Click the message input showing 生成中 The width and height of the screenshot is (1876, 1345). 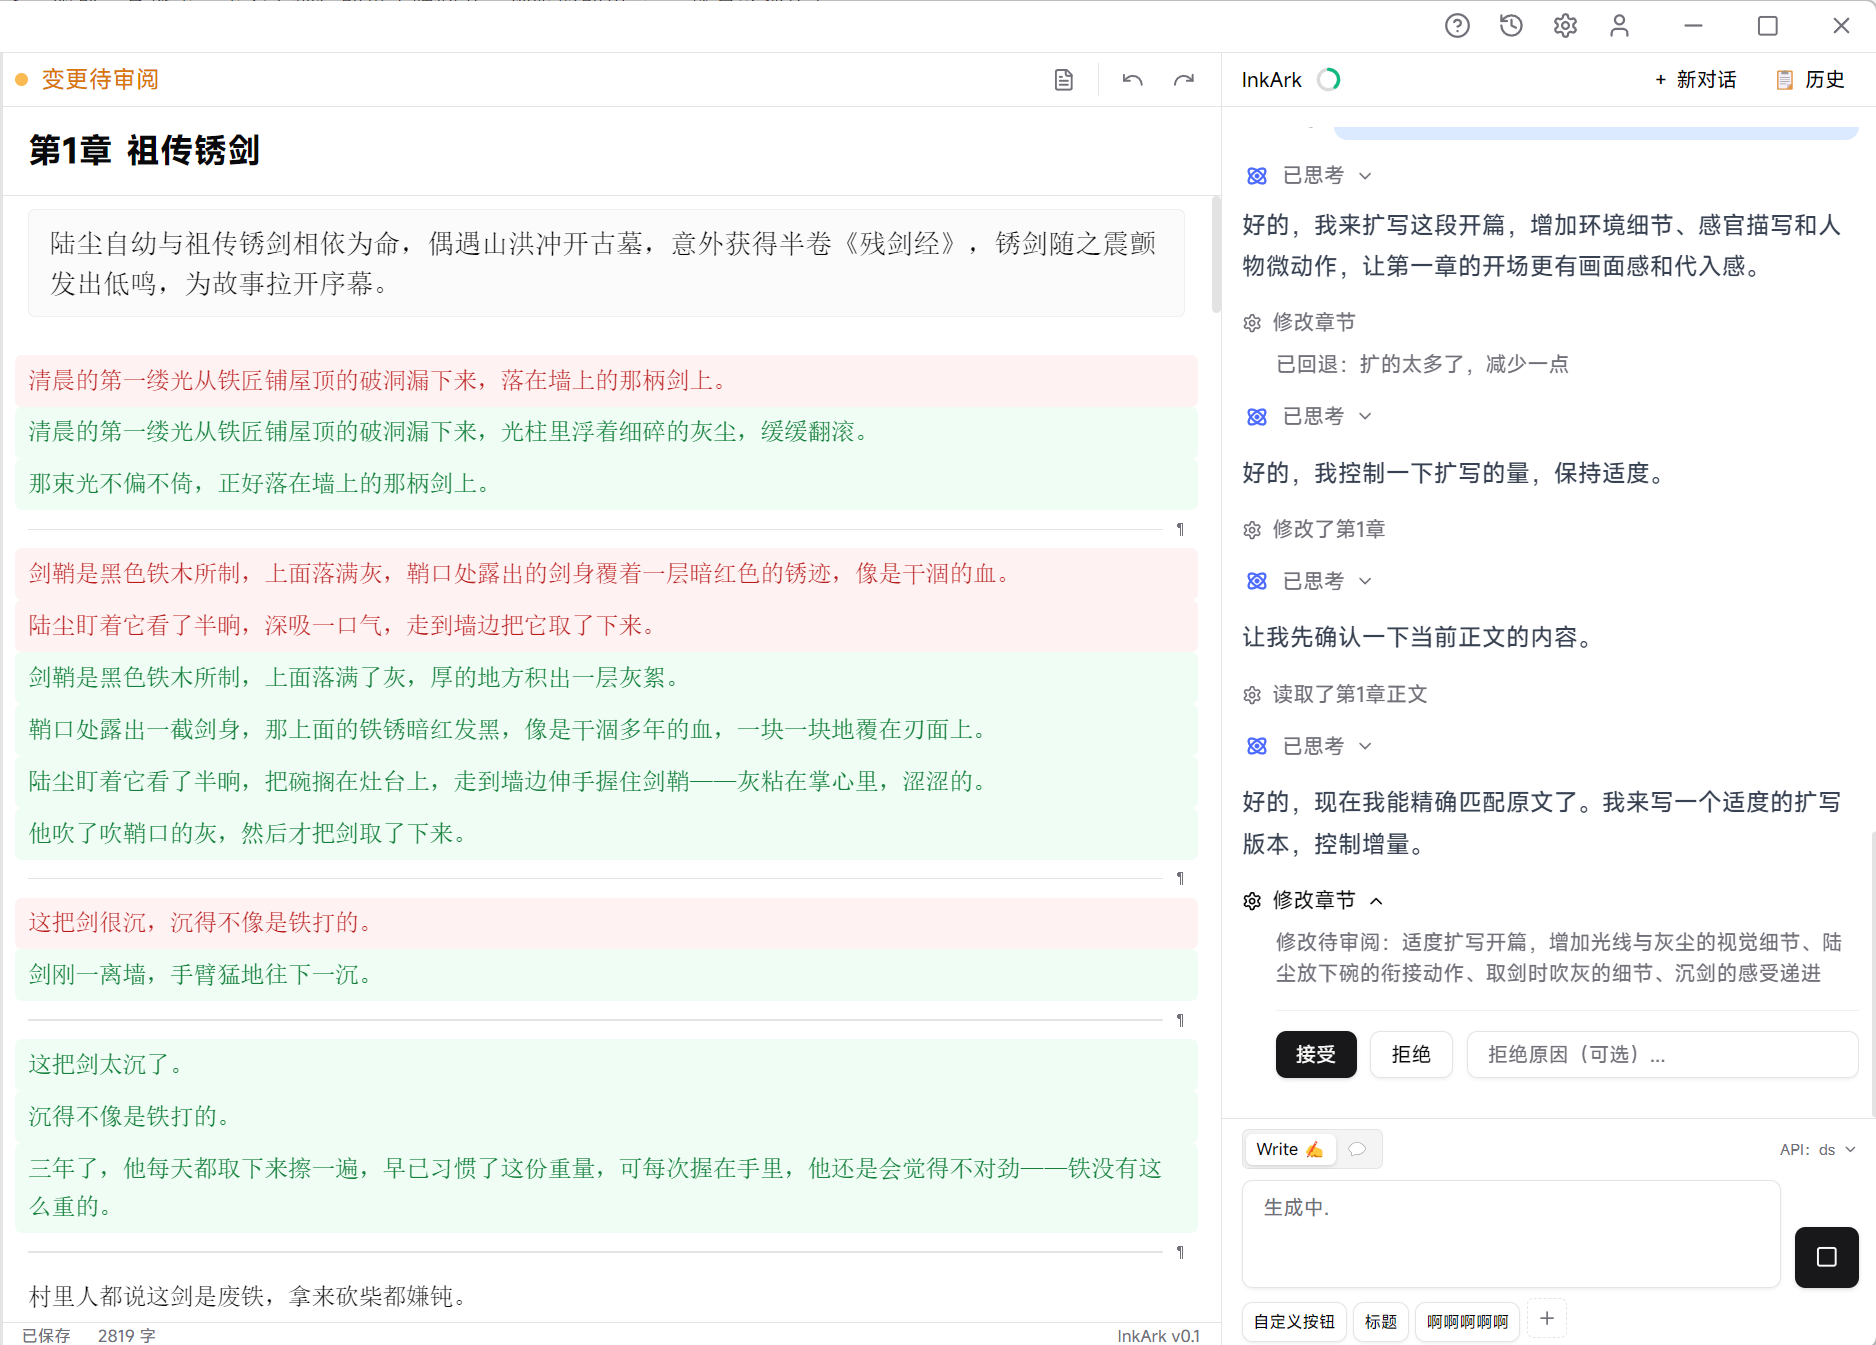coord(1511,1233)
